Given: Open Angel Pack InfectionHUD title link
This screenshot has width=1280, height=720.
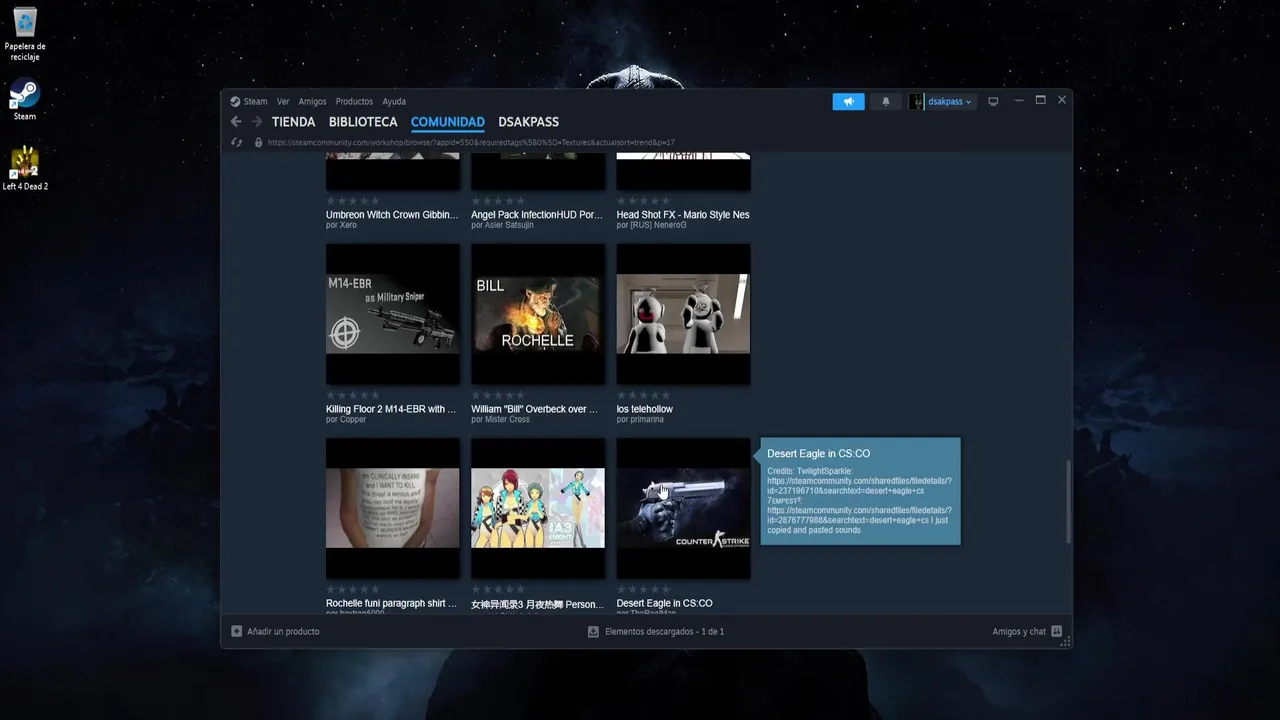Looking at the screenshot, I should [537, 215].
